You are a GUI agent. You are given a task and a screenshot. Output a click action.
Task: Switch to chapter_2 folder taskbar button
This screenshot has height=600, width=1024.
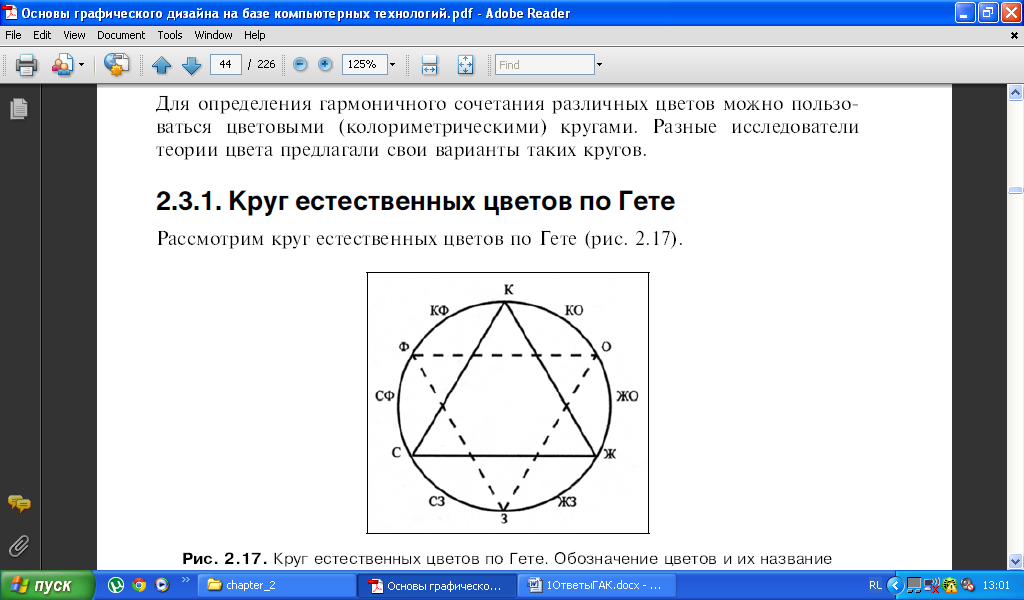point(277,585)
